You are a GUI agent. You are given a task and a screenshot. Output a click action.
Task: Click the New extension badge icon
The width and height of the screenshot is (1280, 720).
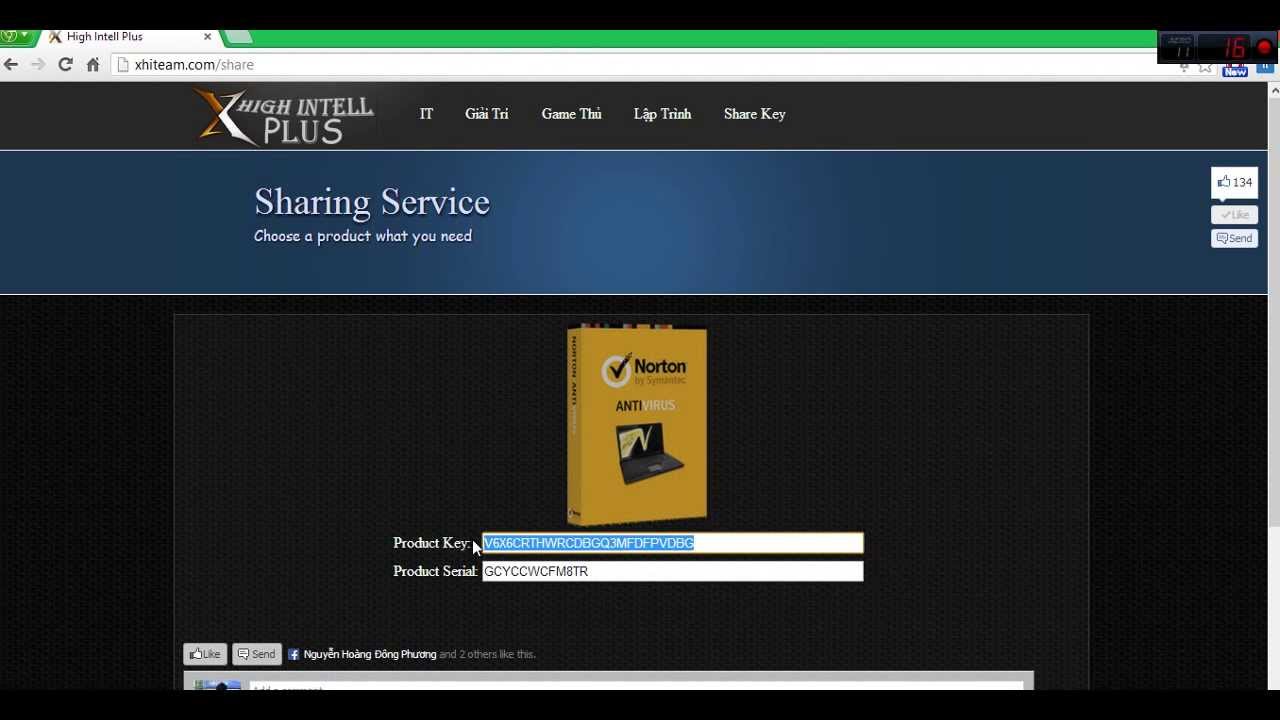pyautogui.click(x=1235, y=69)
